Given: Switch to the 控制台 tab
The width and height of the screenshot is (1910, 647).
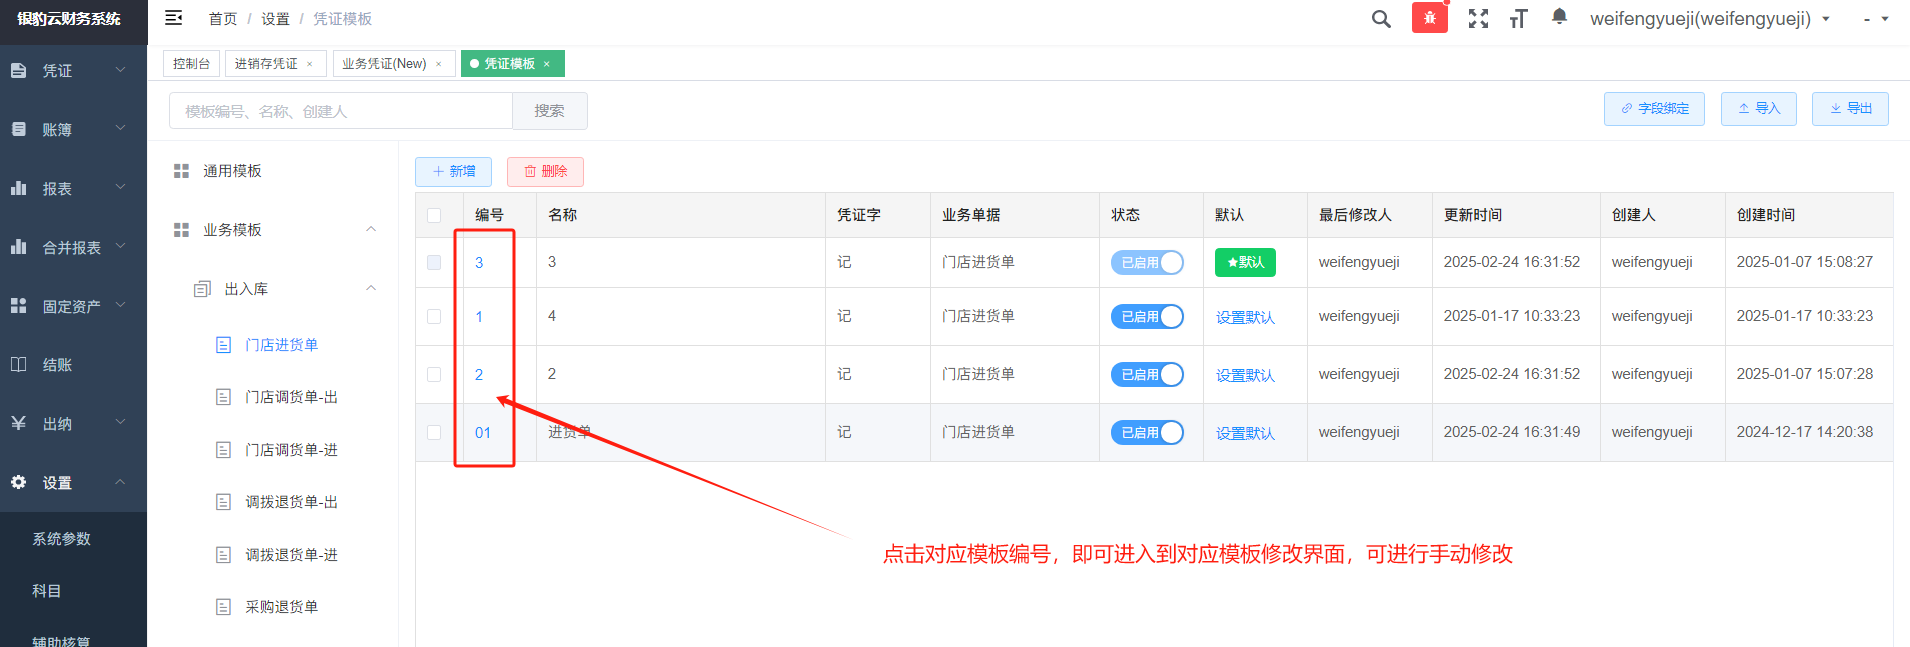Looking at the screenshot, I should [191, 64].
